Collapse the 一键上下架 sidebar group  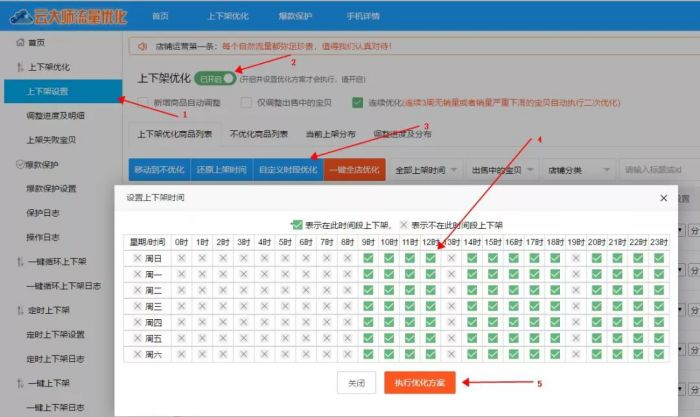pos(49,383)
